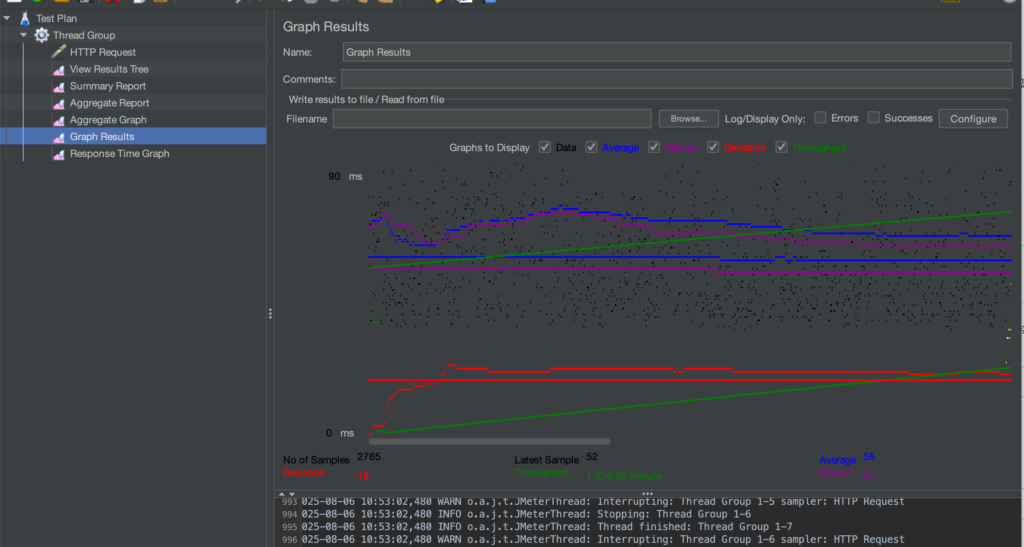Toggle the Throughput graph checkbox
This screenshot has height=547, width=1024.
tap(781, 147)
